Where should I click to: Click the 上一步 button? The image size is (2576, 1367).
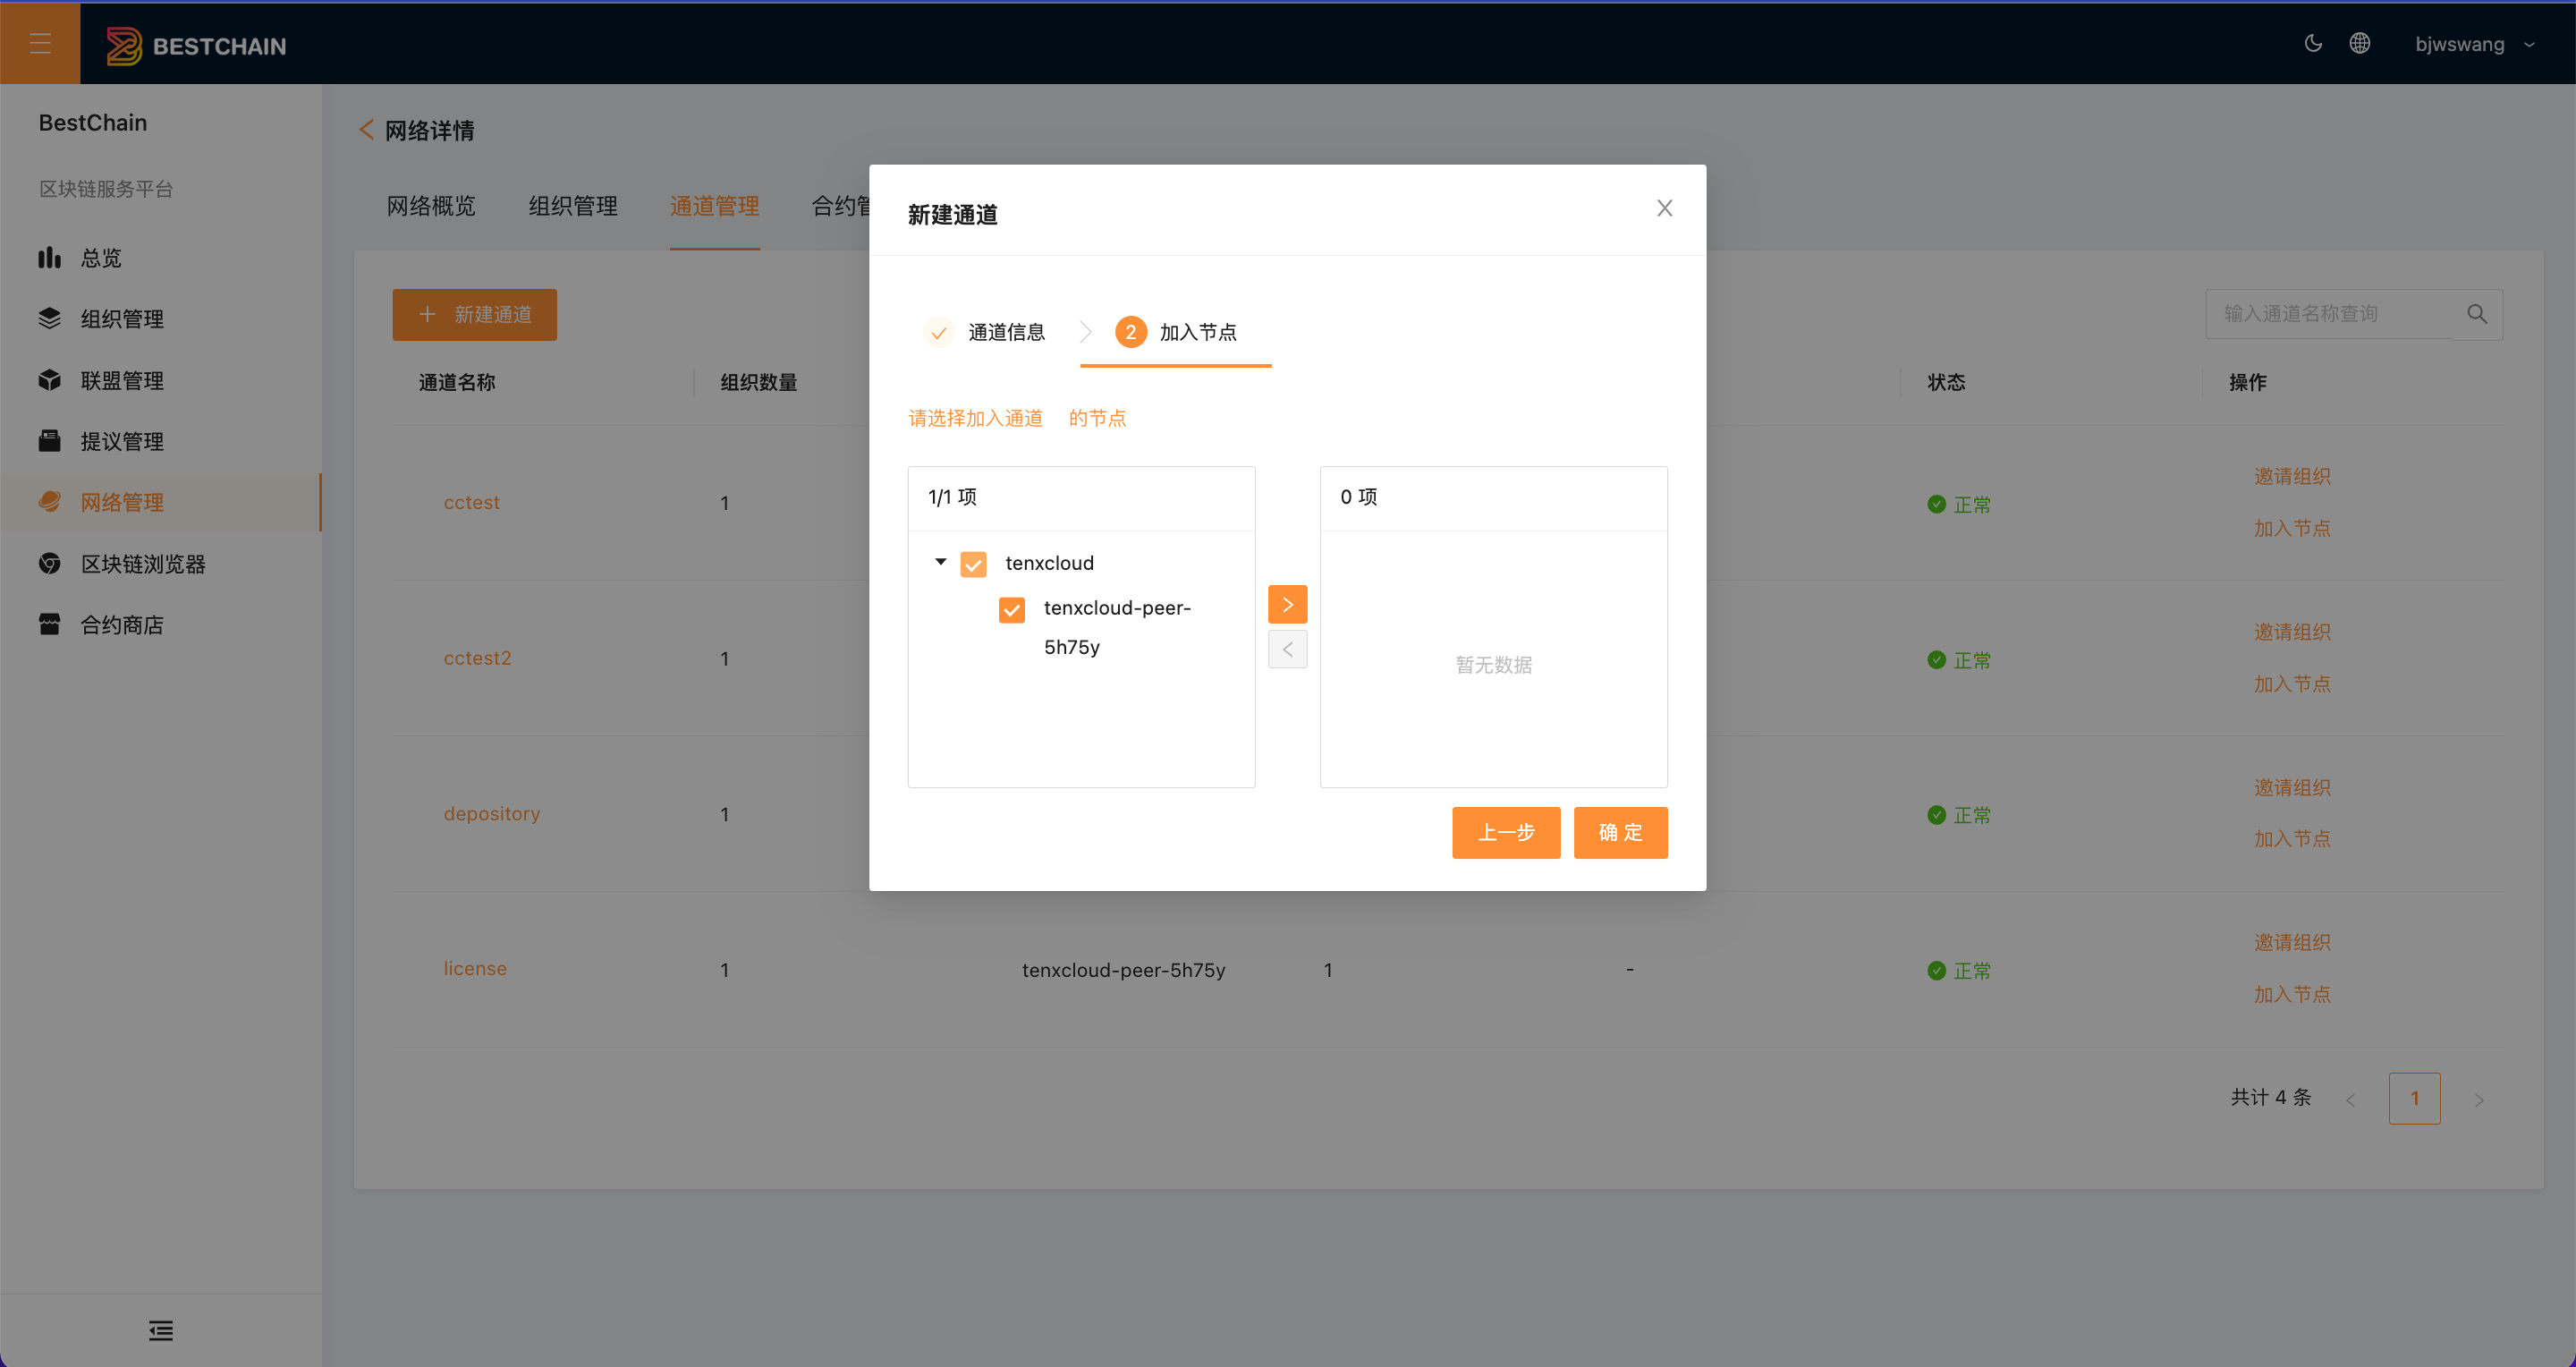coord(1506,833)
